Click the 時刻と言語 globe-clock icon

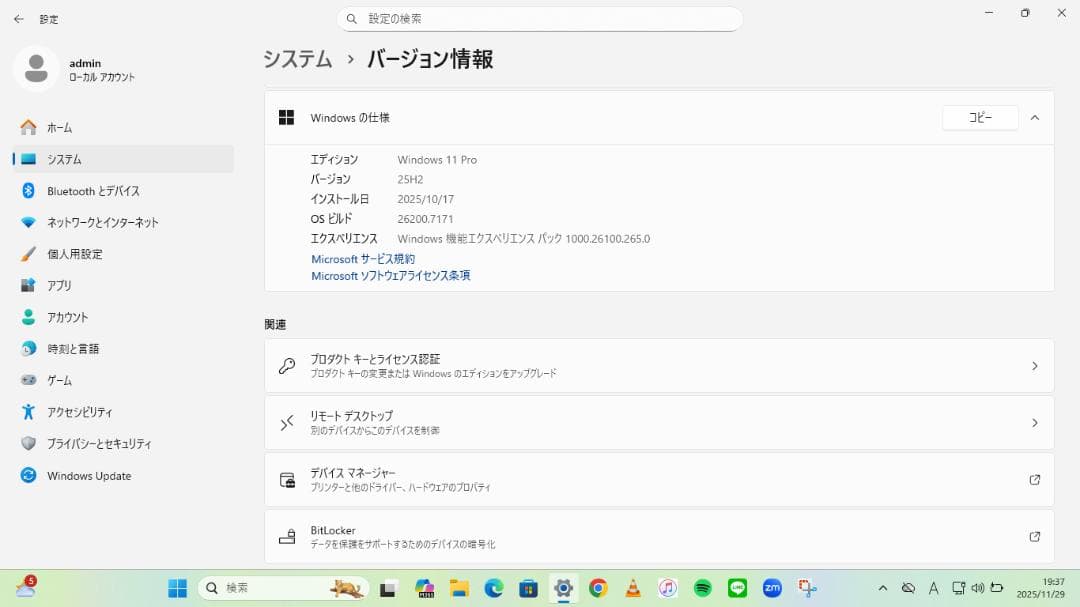point(28,349)
